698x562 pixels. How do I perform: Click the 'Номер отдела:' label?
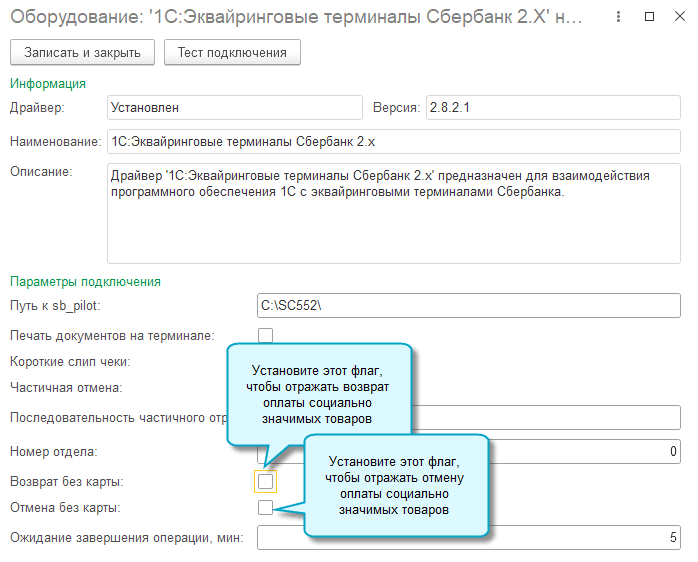click(x=54, y=452)
